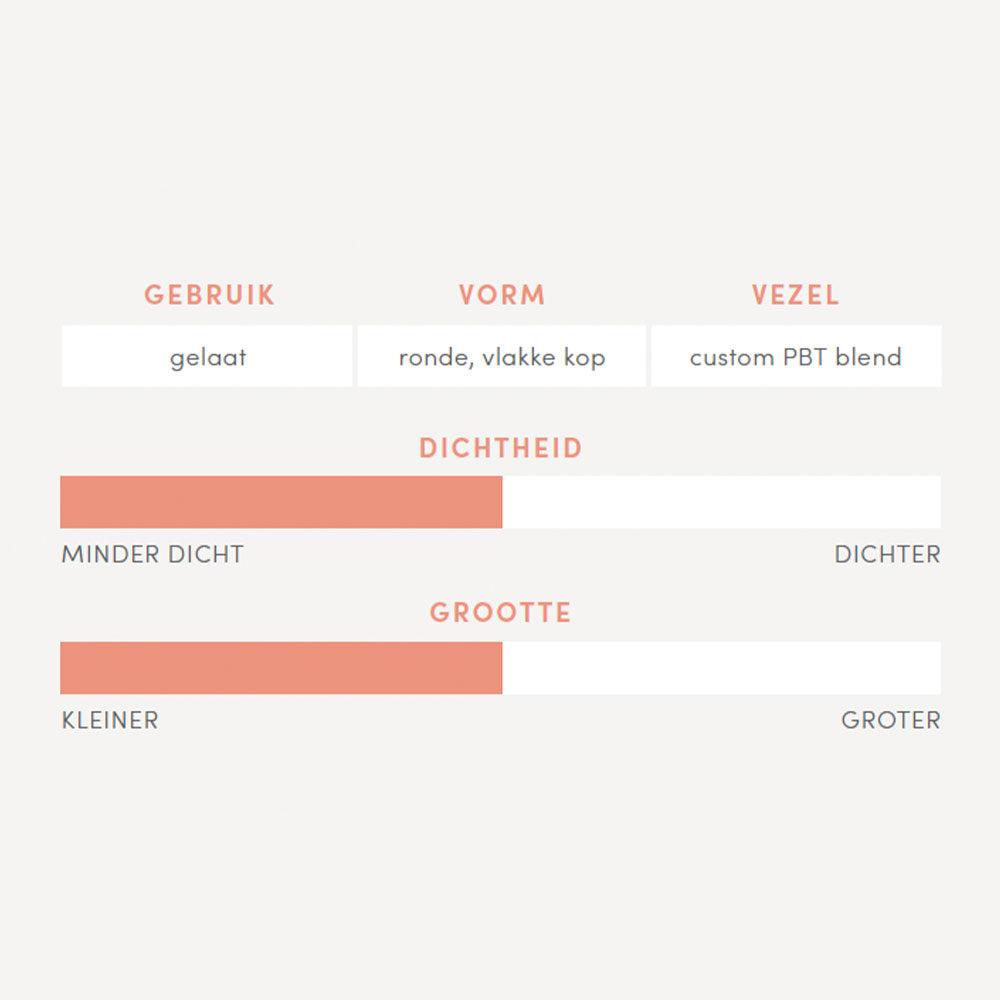The width and height of the screenshot is (1000, 1000).
Task: Click the empty part of the Dichtheid bar
Action: tap(721, 502)
